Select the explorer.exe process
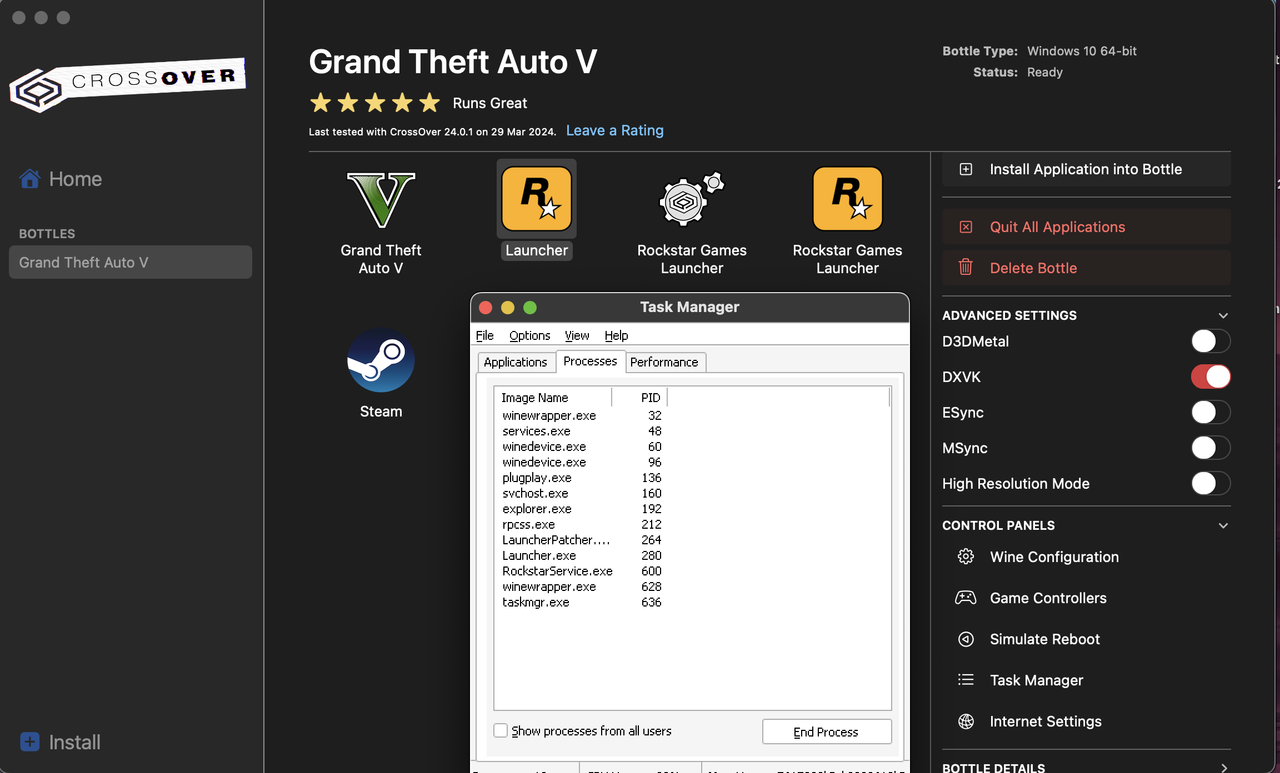 582,509
